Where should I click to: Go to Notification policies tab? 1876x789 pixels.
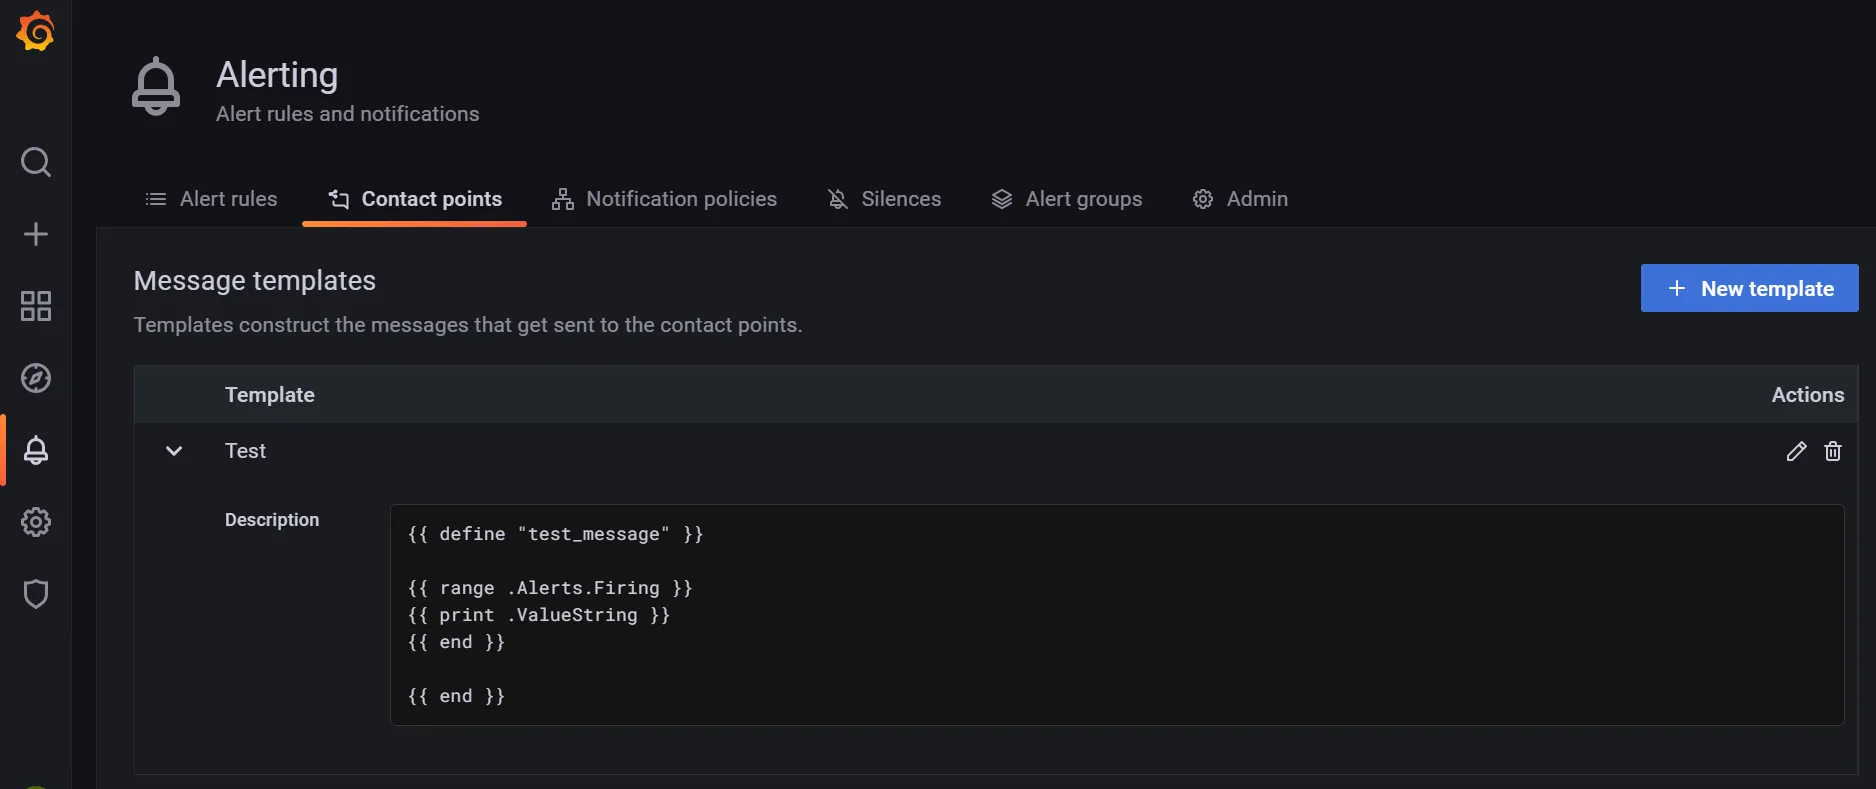pyautogui.click(x=664, y=199)
